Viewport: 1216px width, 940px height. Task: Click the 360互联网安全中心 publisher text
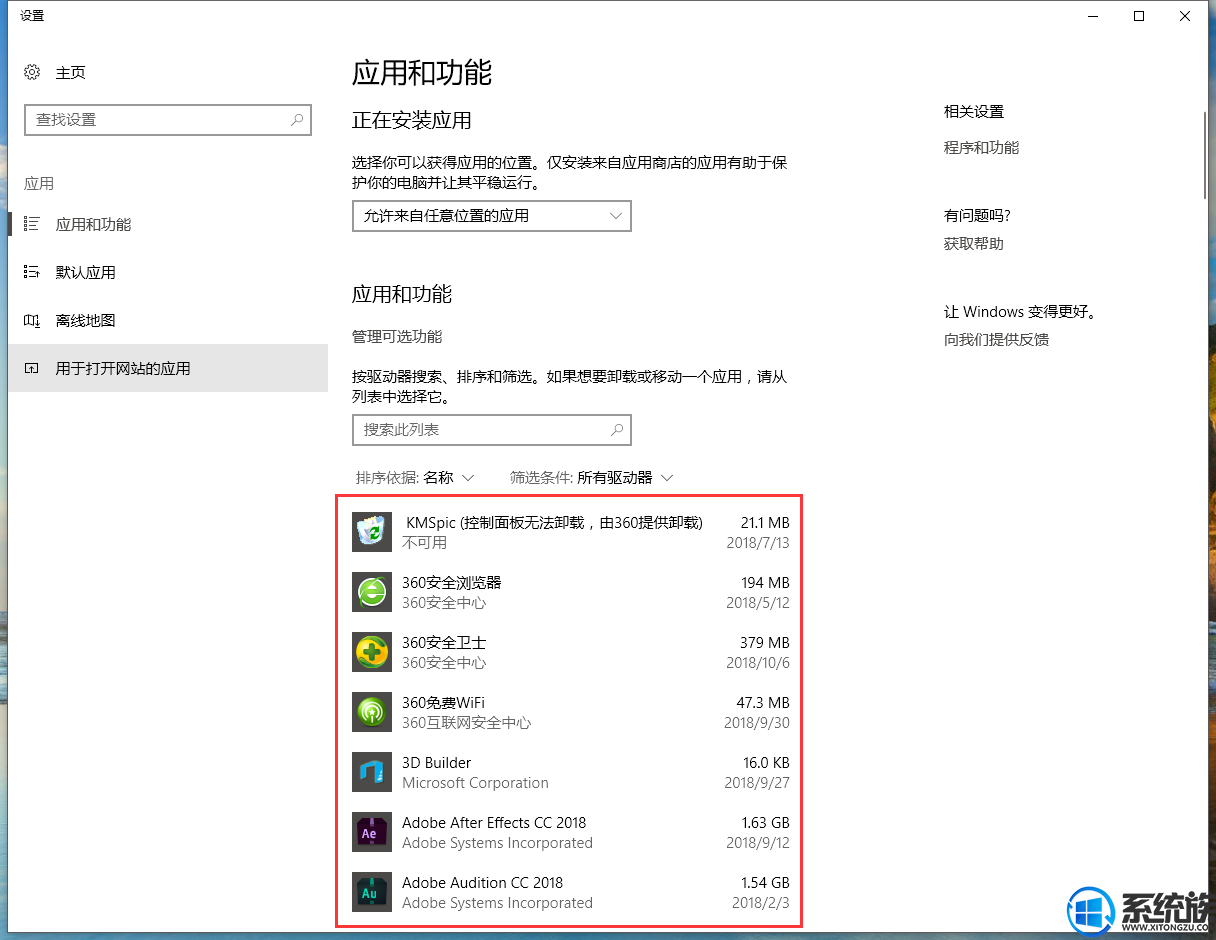pyautogui.click(x=467, y=723)
